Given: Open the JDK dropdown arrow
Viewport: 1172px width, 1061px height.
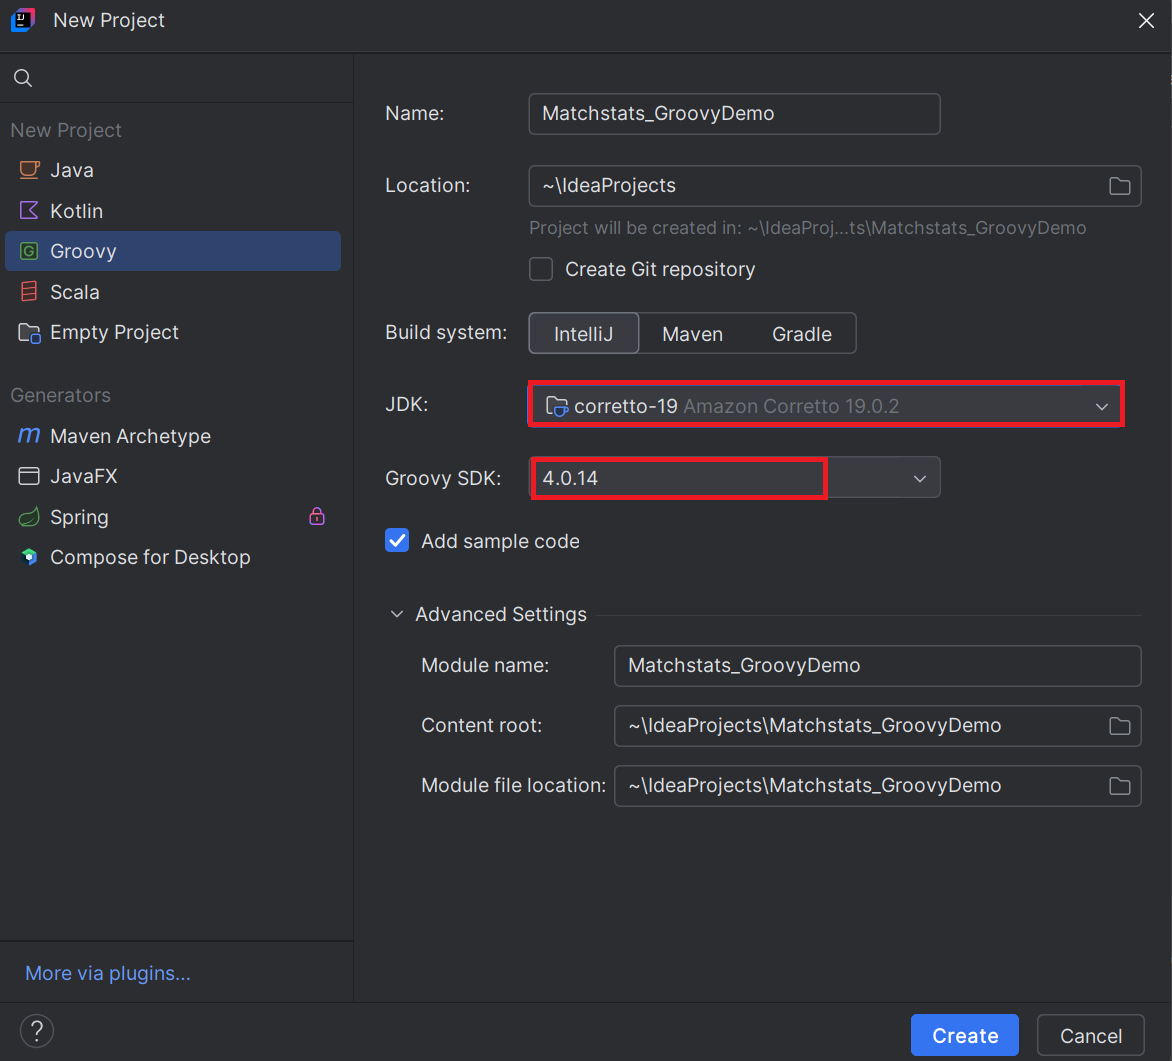Looking at the screenshot, I should [1101, 406].
